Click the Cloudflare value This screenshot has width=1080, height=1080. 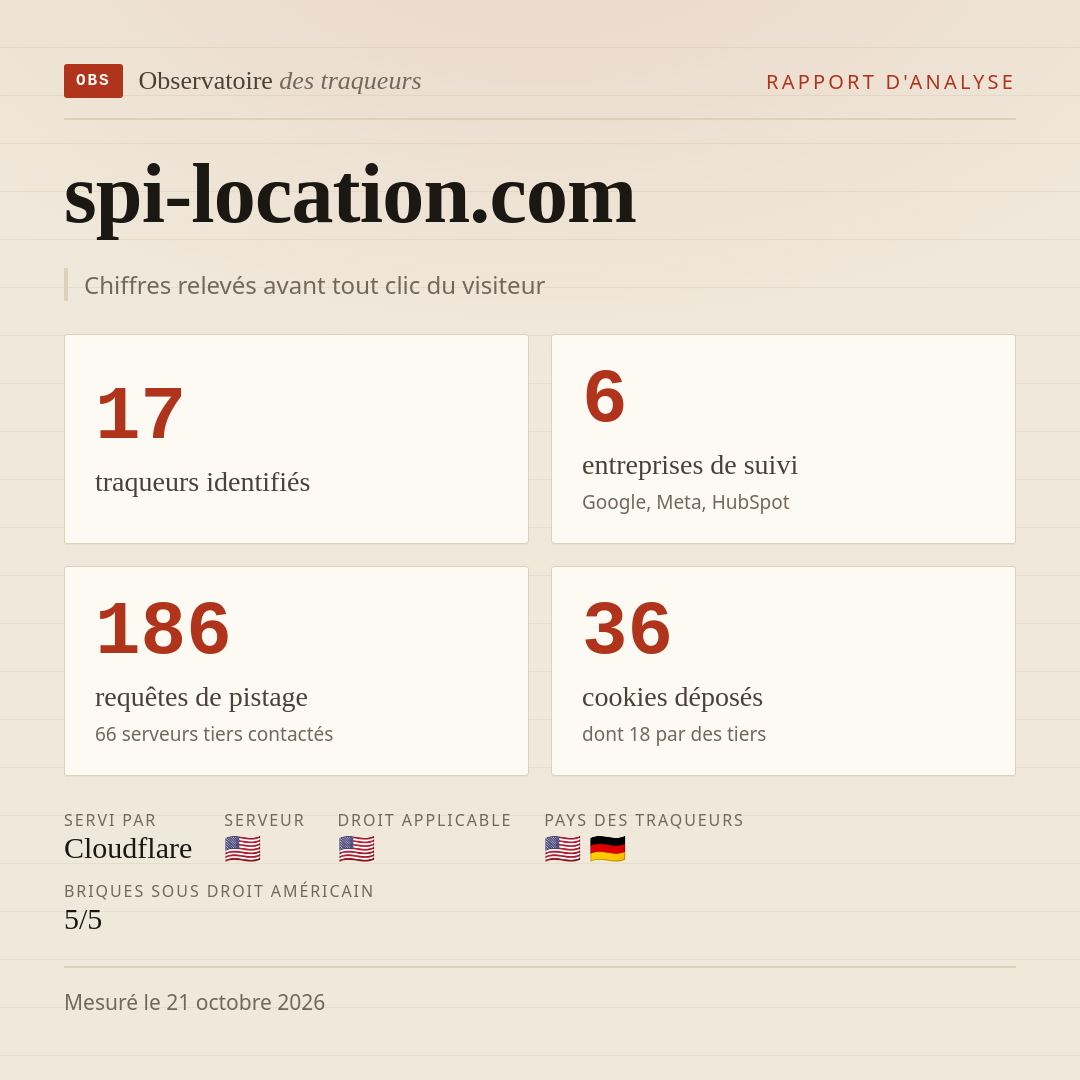(x=128, y=849)
